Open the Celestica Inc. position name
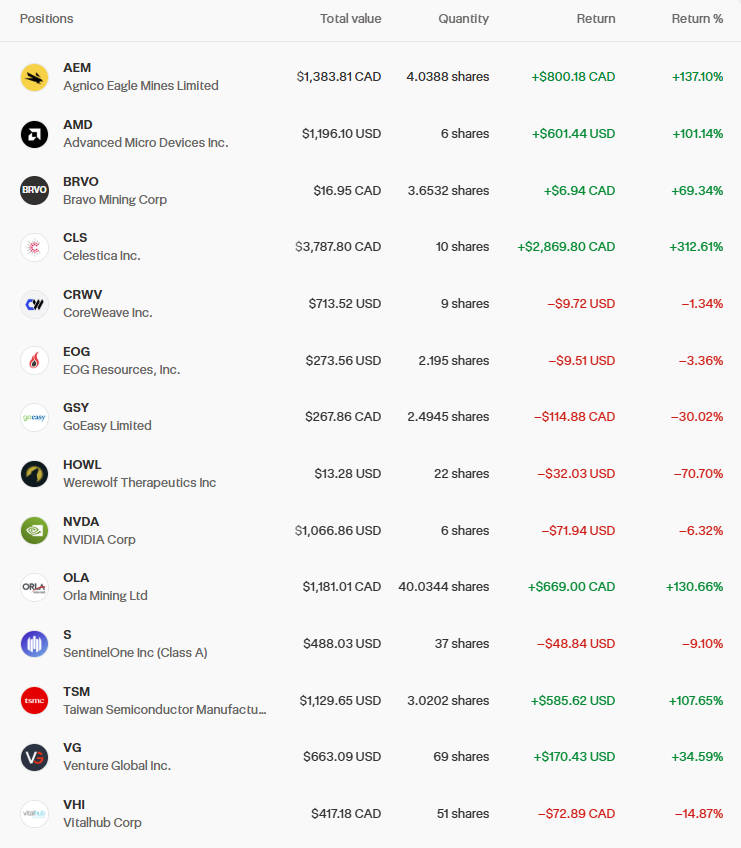The height and width of the screenshot is (848, 741). point(101,256)
